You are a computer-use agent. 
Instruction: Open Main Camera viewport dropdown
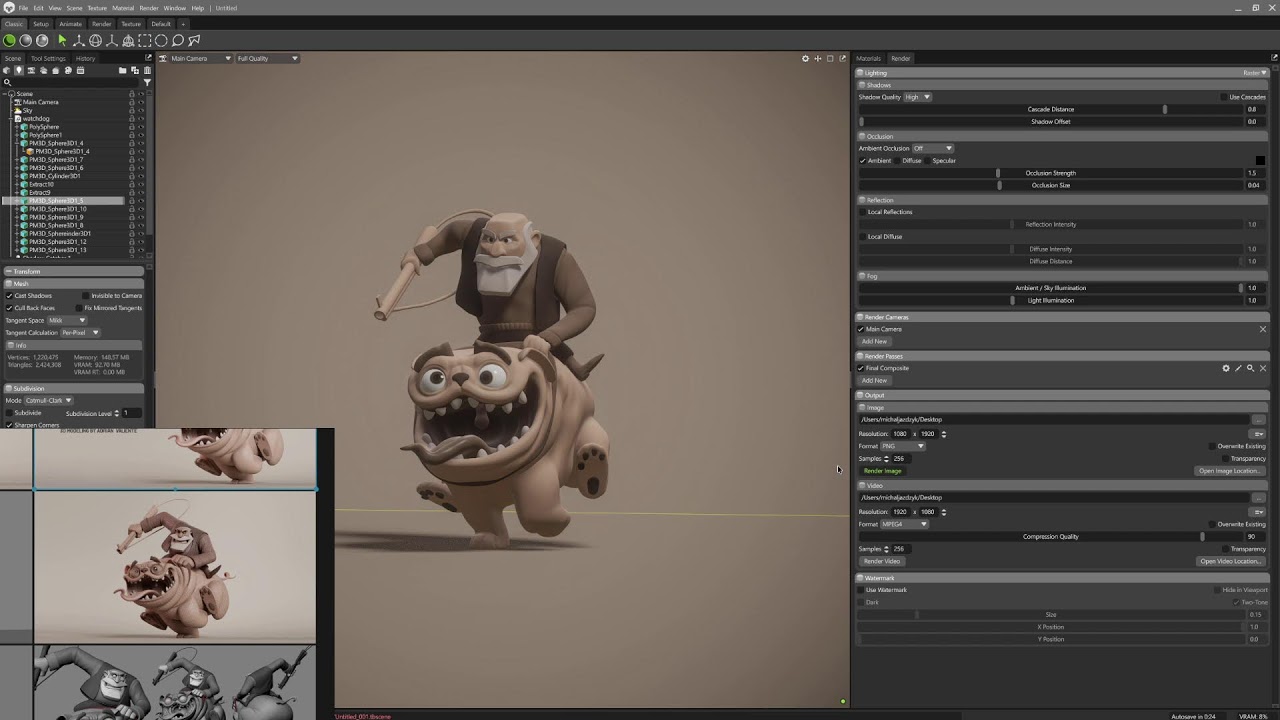click(x=199, y=58)
